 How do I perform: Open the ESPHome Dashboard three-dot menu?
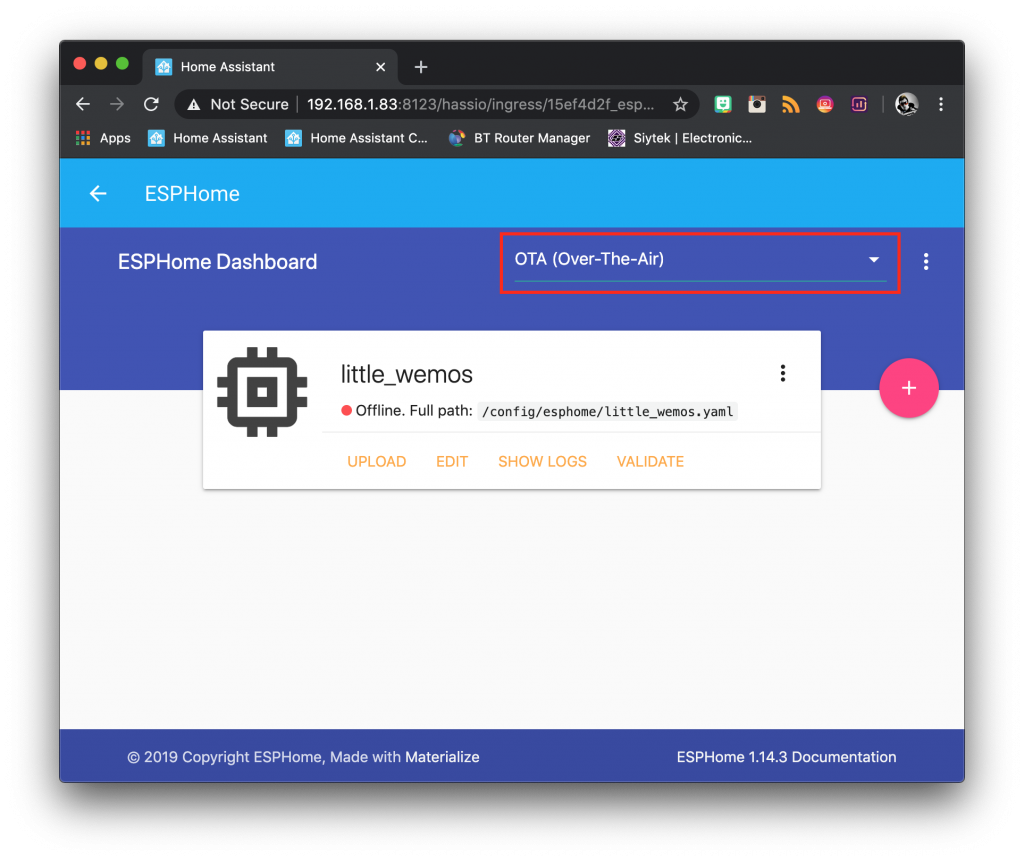[x=925, y=261]
